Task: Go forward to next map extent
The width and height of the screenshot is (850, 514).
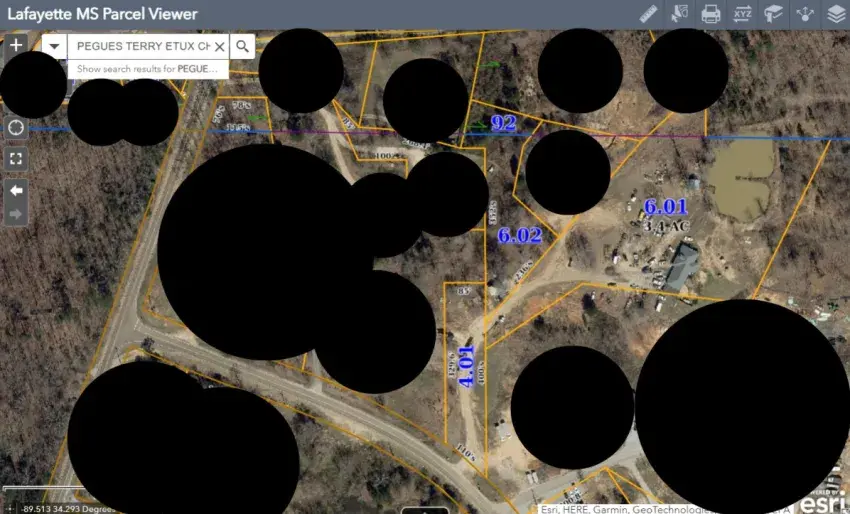Action: tap(16, 213)
